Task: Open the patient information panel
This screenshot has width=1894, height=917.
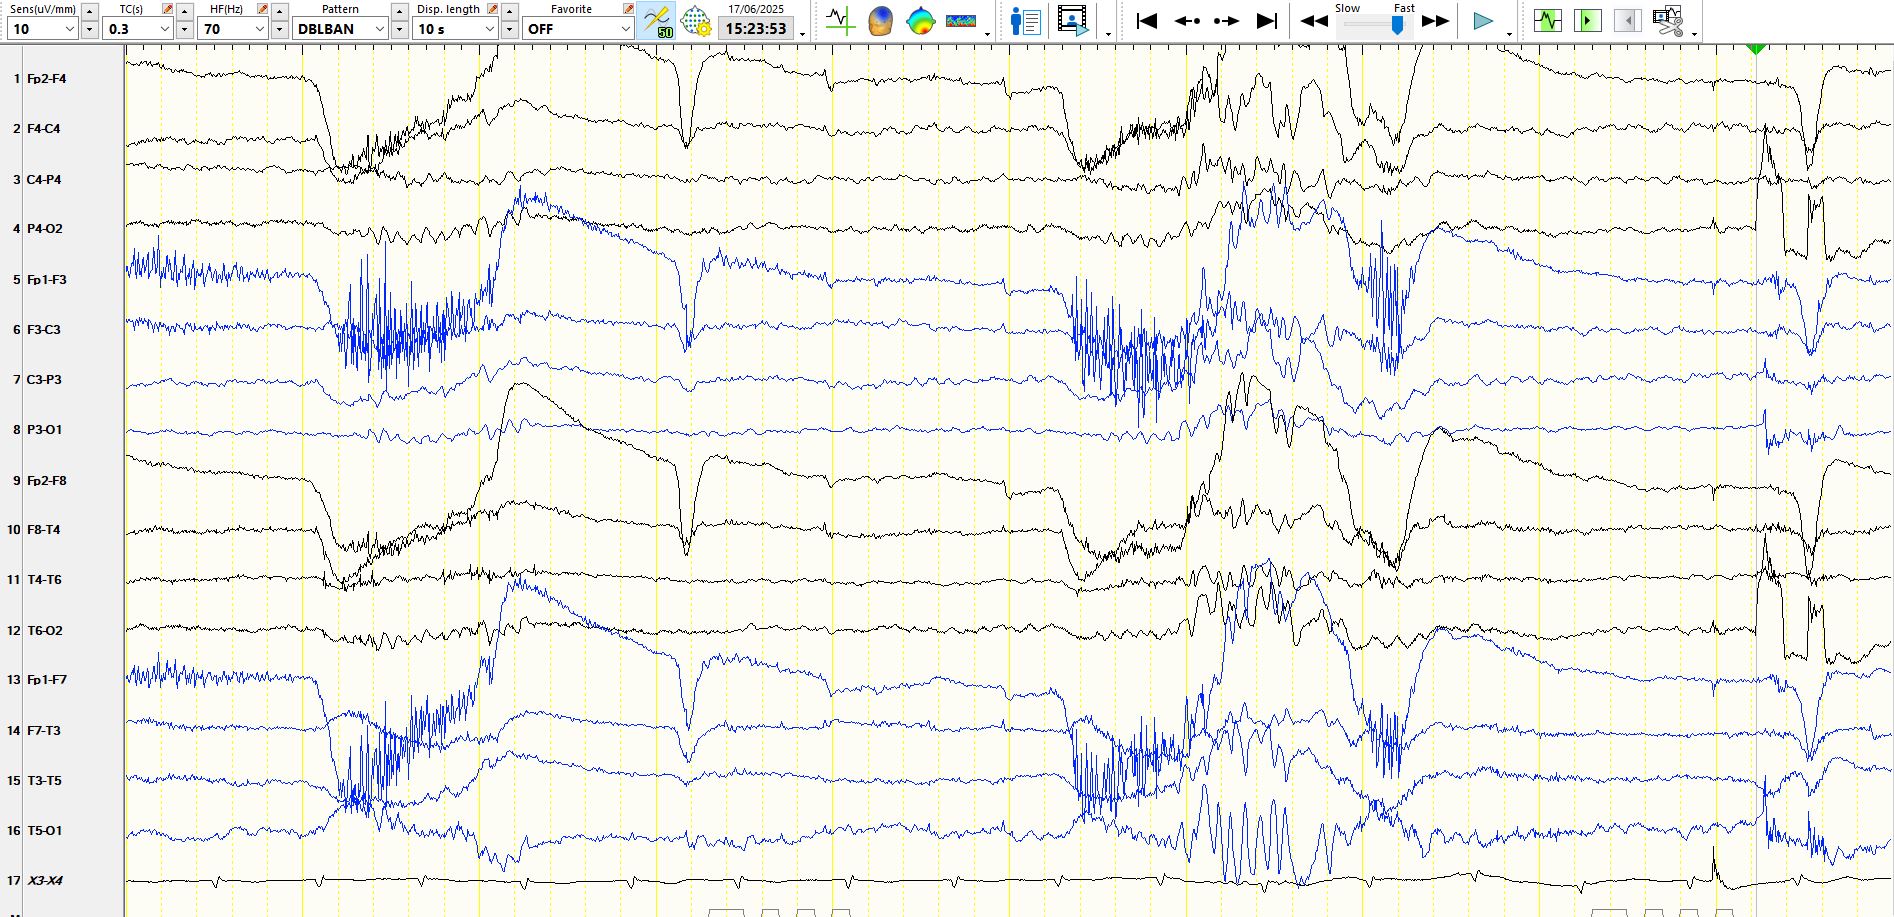Action: (x=1025, y=21)
